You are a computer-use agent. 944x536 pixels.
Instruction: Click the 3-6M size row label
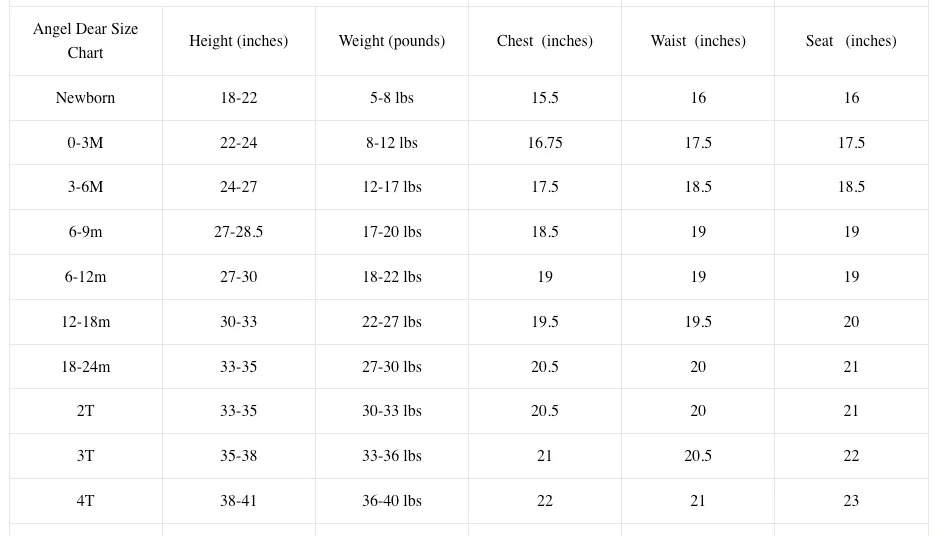tap(85, 187)
